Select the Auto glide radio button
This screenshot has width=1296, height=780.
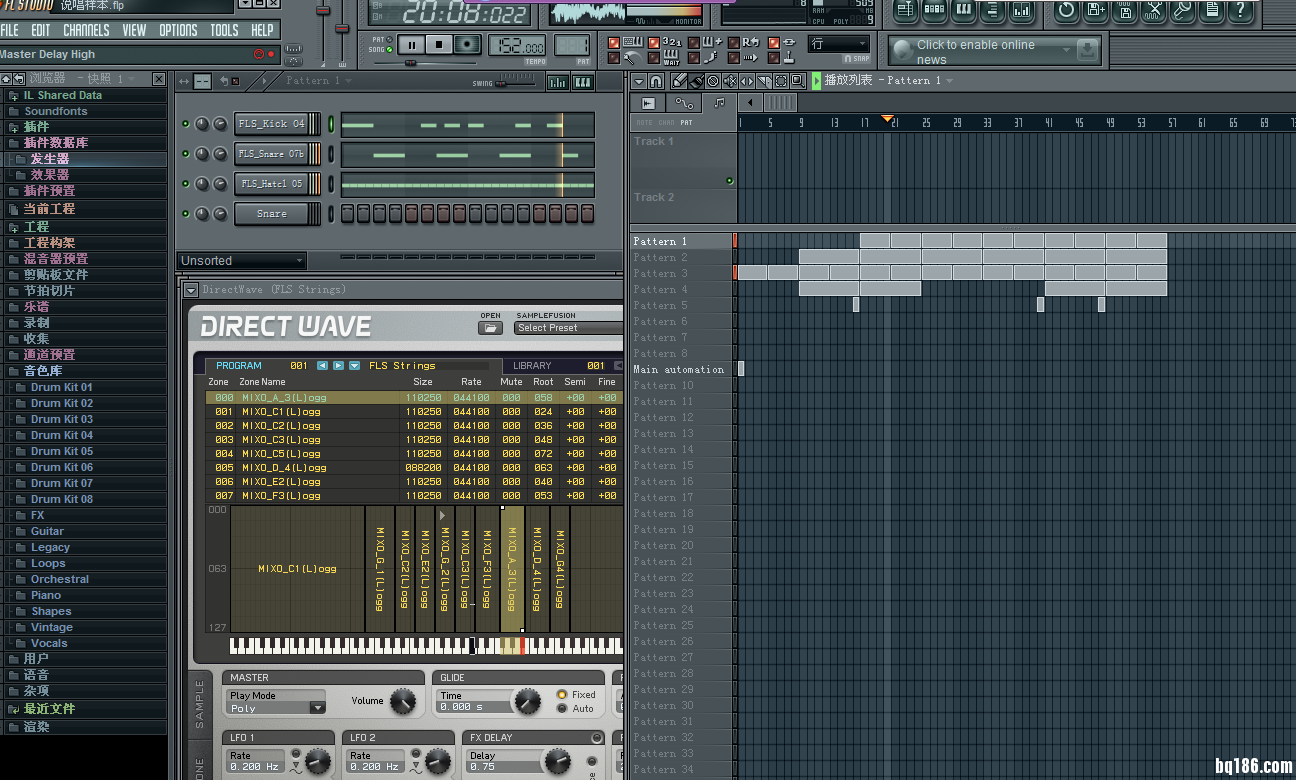tap(562, 709)
